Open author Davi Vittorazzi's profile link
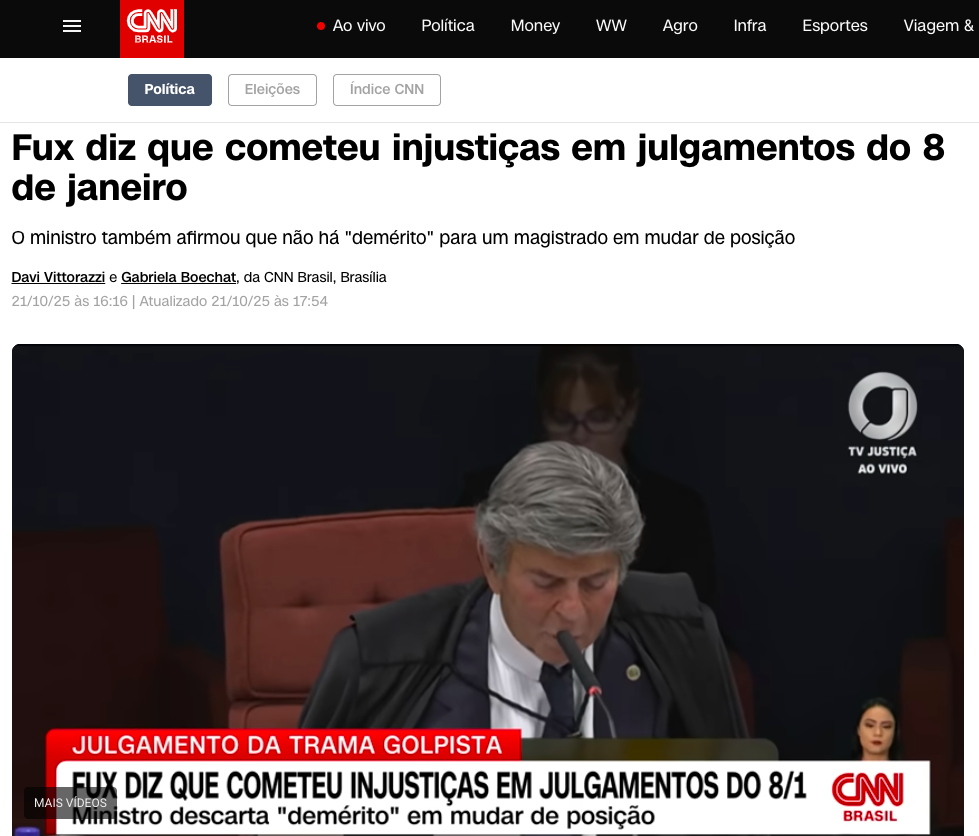Screen dimensions: 979x836 point(58,277)
